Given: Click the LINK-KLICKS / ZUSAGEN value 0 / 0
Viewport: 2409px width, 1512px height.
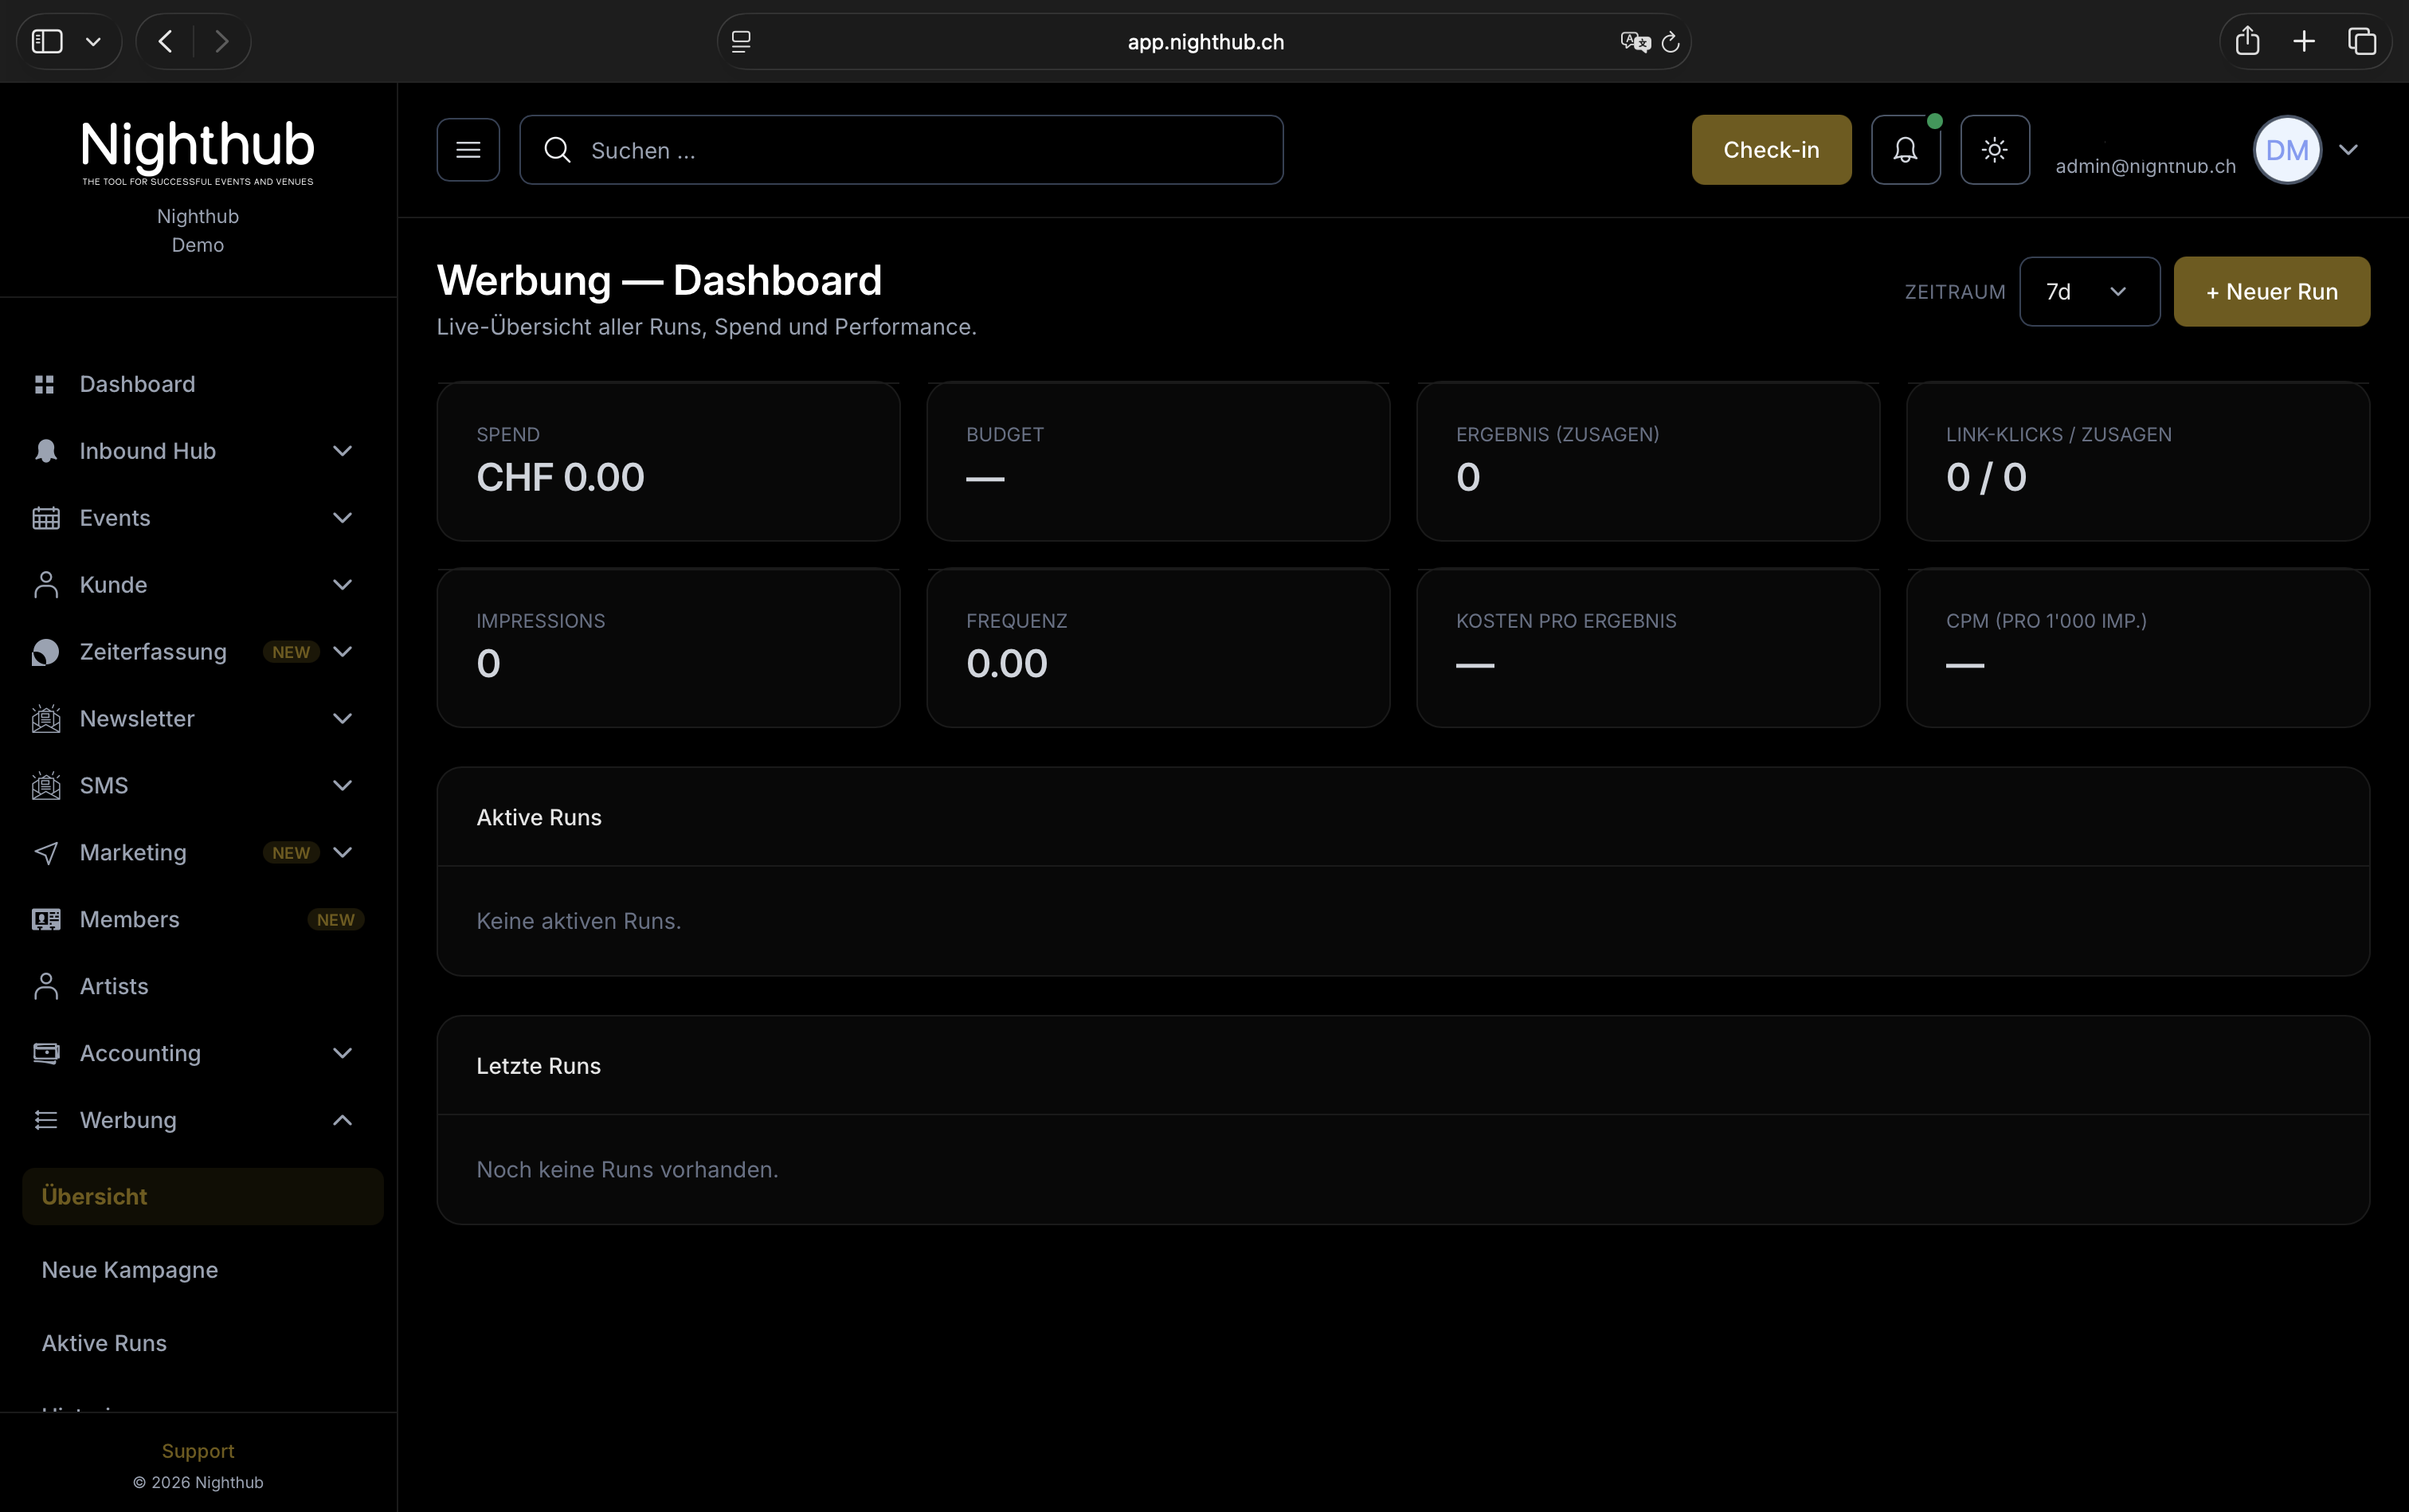Looking at the screenshot, I should (x=1986, y=477).
